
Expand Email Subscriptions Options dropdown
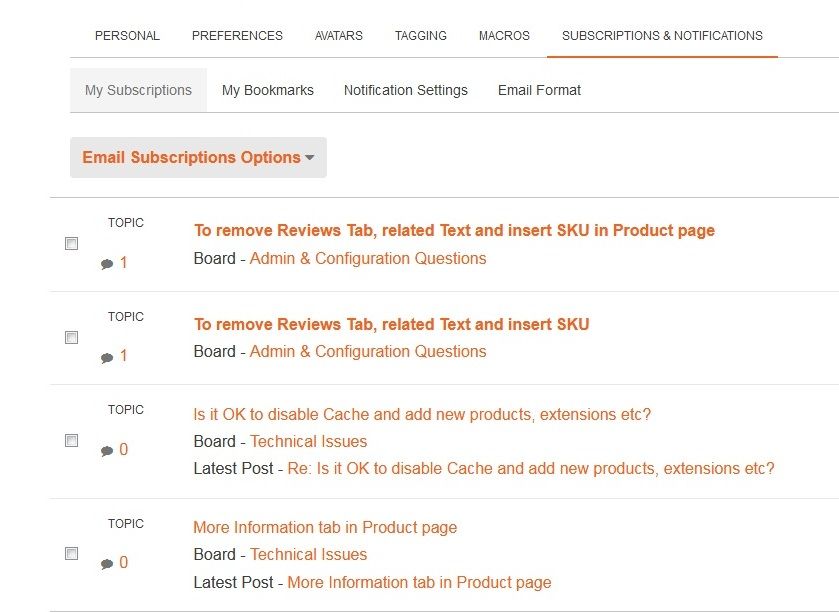[x=198, y=158]
